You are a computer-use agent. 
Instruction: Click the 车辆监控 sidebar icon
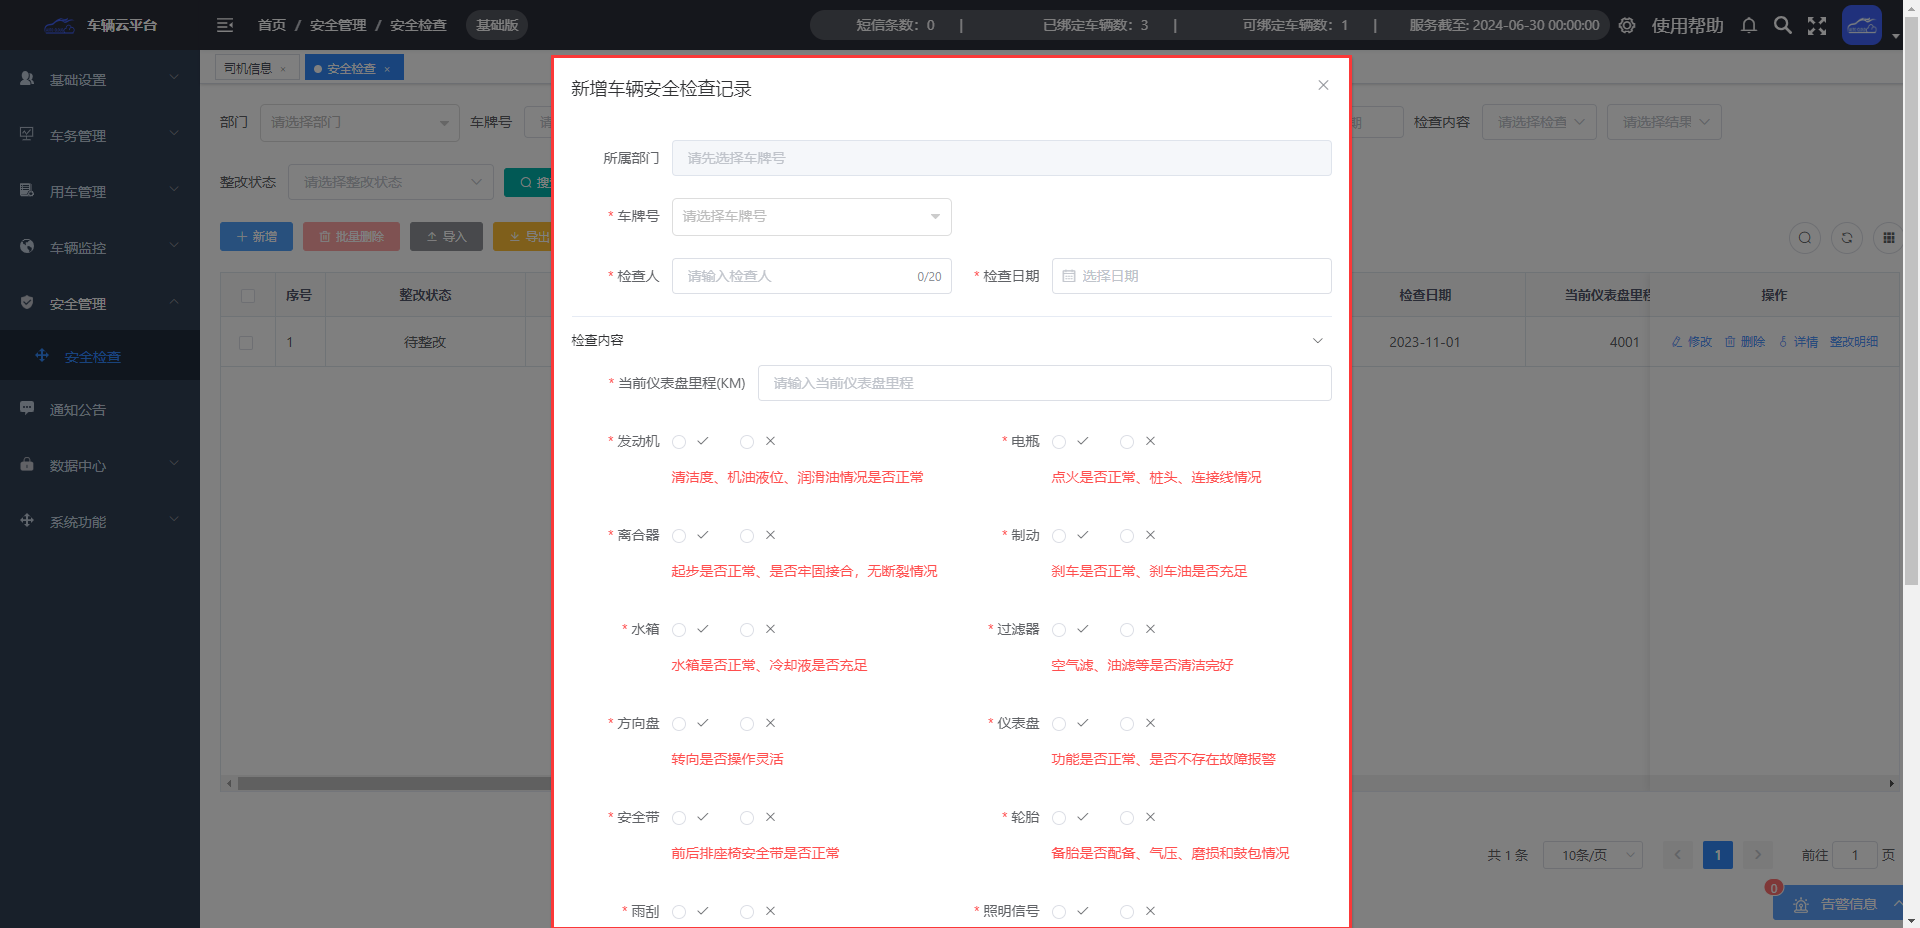[x=27, y=246]
